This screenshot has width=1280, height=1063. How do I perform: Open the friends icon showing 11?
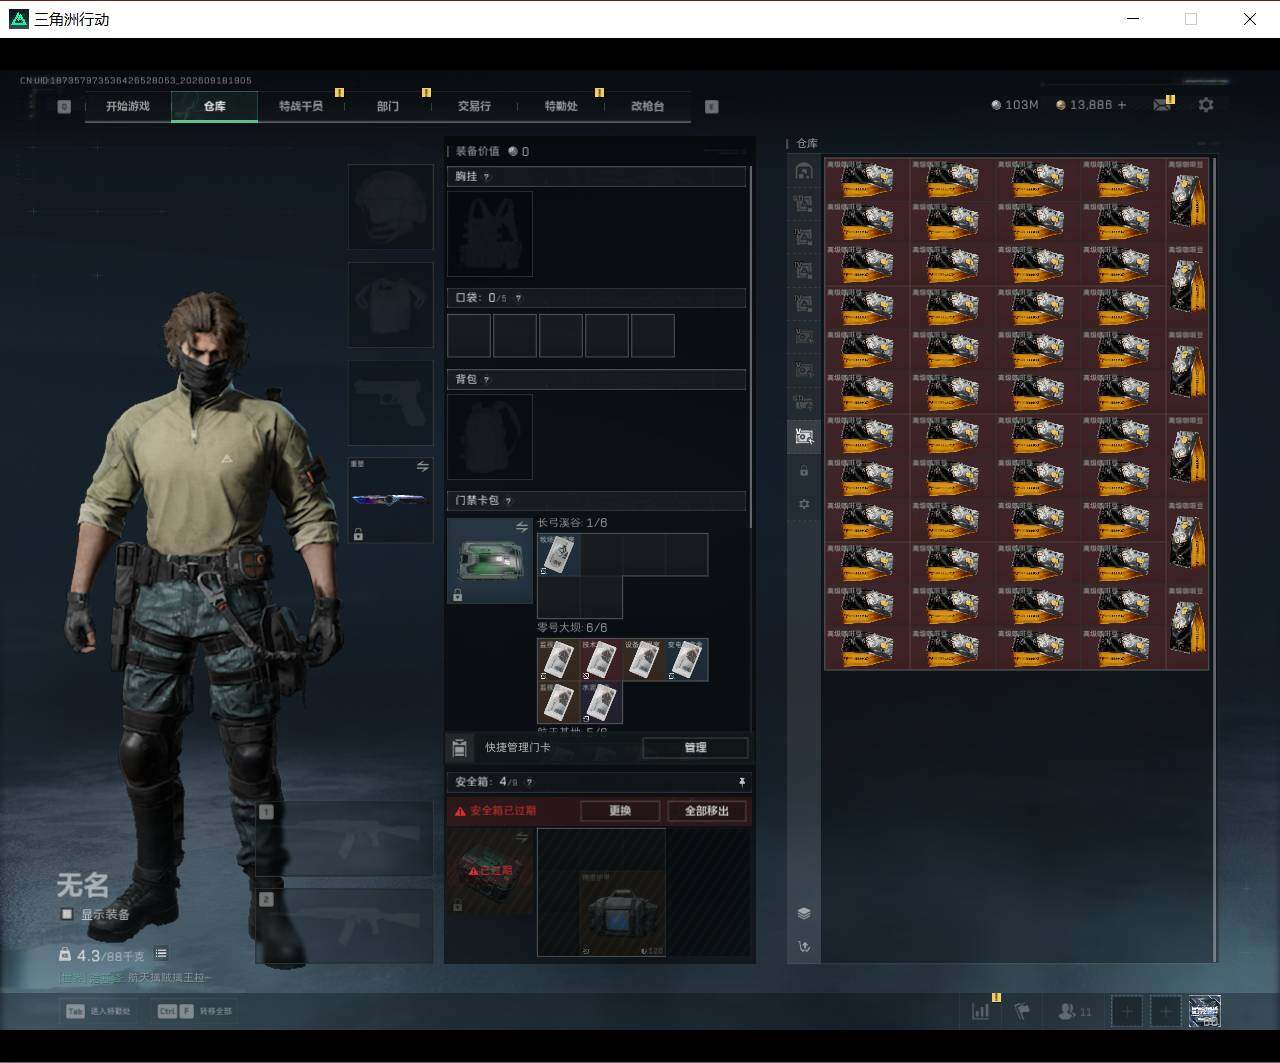tap(1073, 1011)
